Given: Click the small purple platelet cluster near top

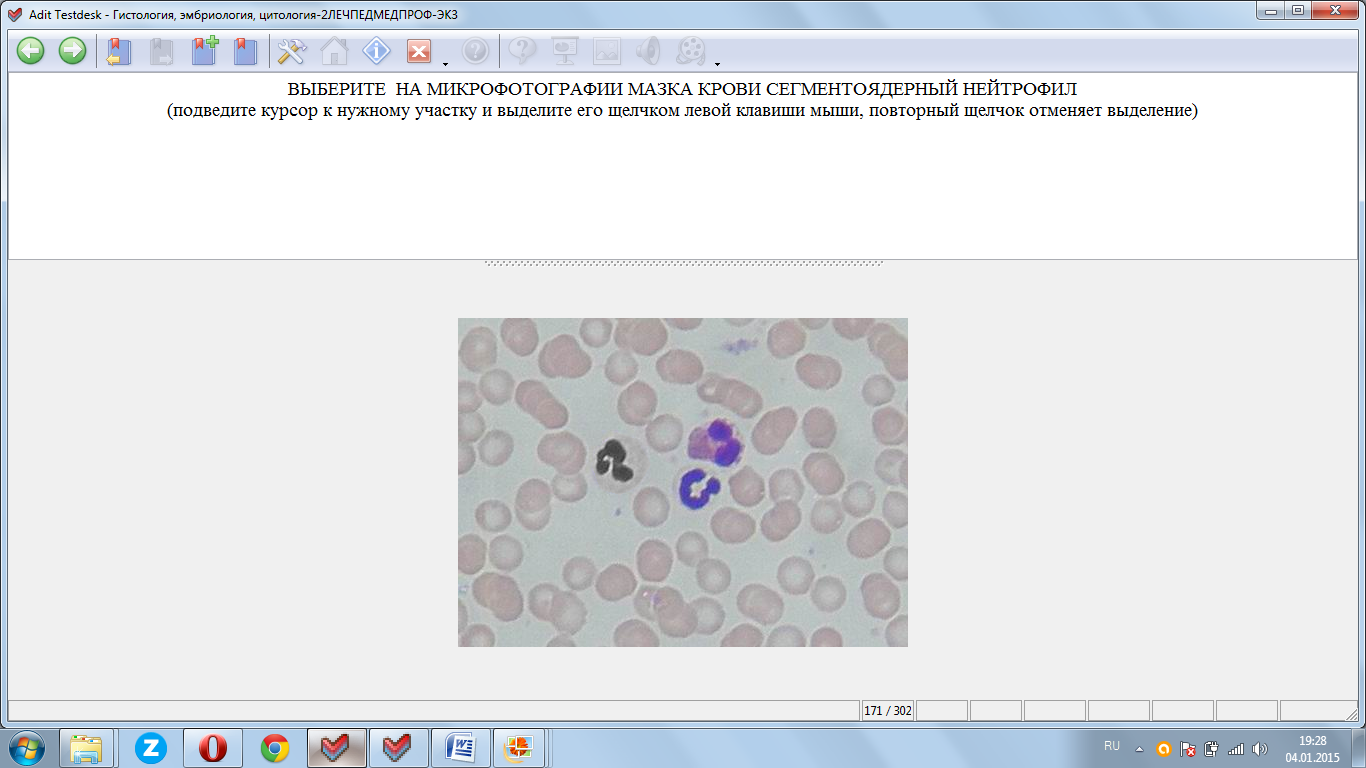Looking at the screenshot, I should click(739, 346).
